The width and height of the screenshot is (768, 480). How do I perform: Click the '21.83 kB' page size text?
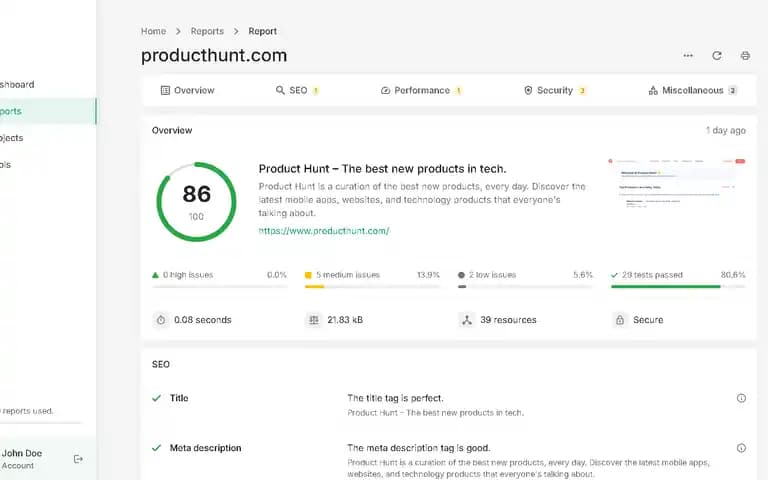pyautogui.click(x=345, y=320)
